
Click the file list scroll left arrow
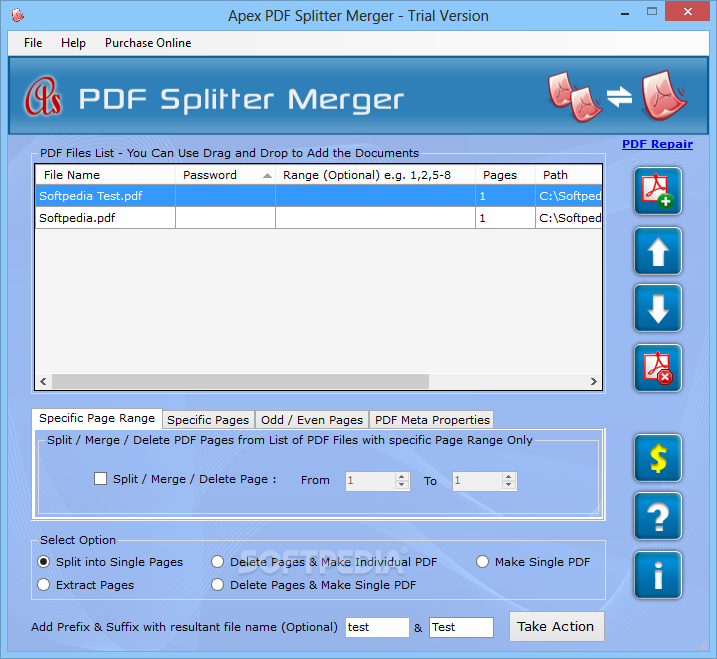tap(43, 381)
